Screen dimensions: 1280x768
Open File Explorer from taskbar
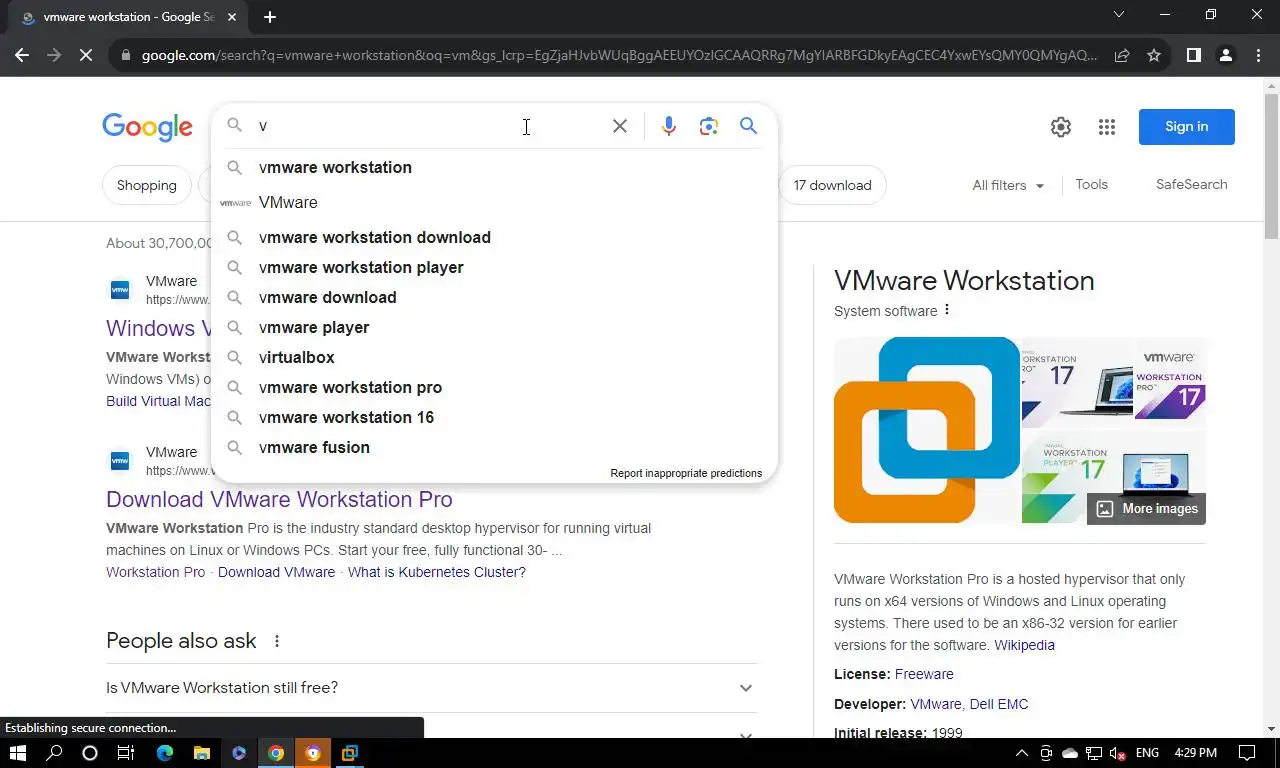(201, 753)
